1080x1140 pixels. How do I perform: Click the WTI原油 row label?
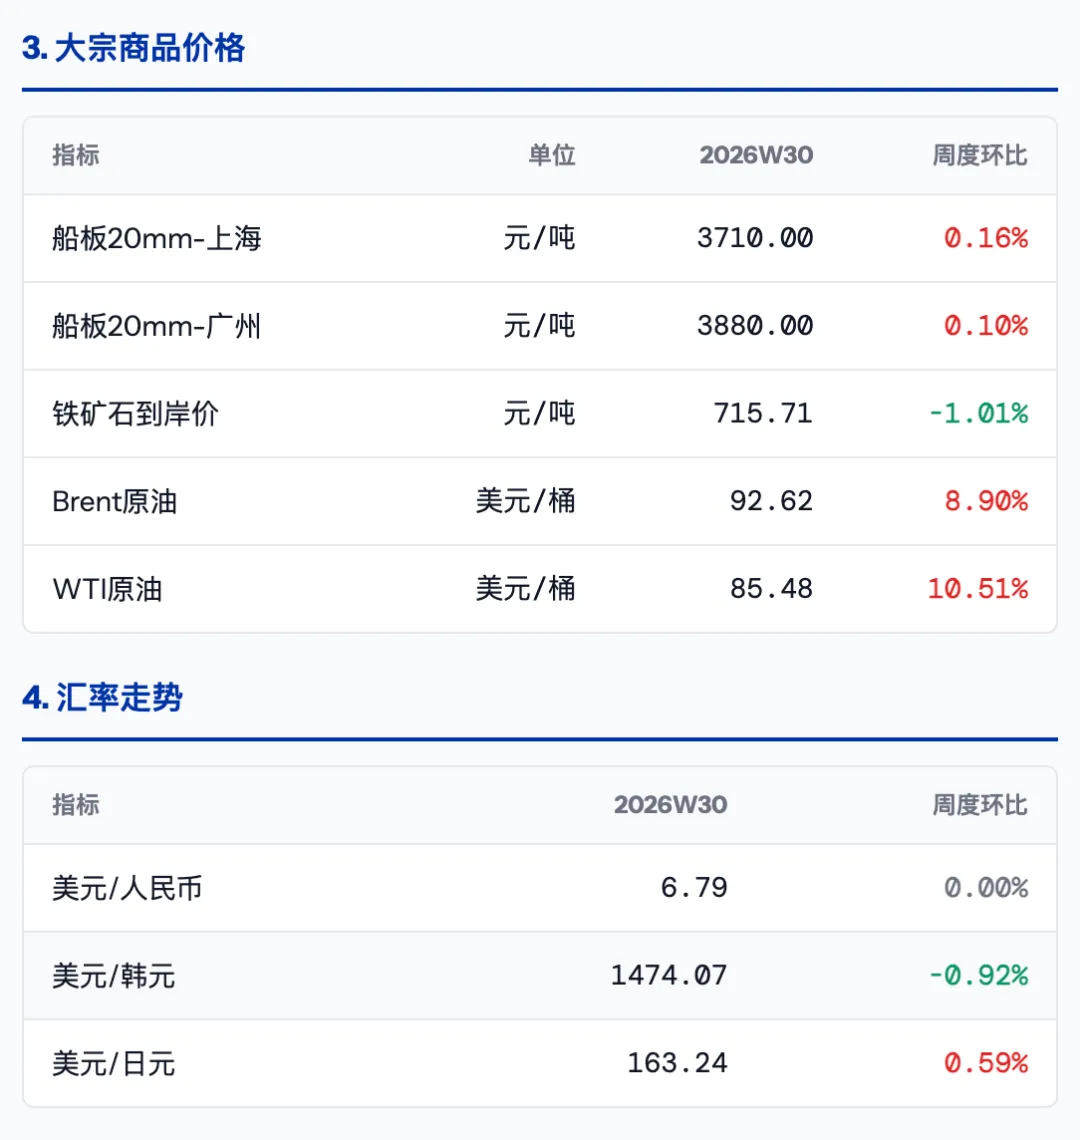point(108,589)
